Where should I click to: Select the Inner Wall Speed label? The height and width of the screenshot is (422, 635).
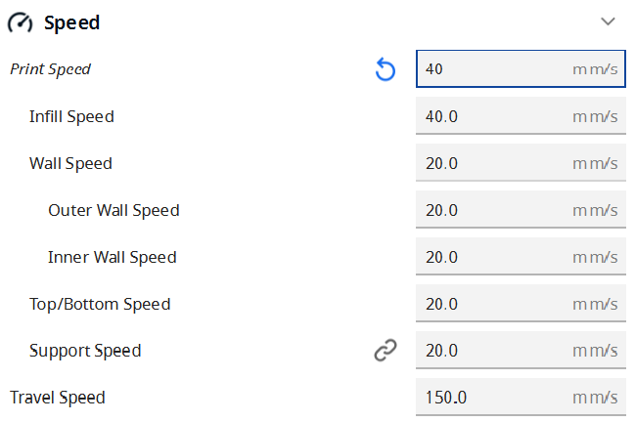[112, 257]
